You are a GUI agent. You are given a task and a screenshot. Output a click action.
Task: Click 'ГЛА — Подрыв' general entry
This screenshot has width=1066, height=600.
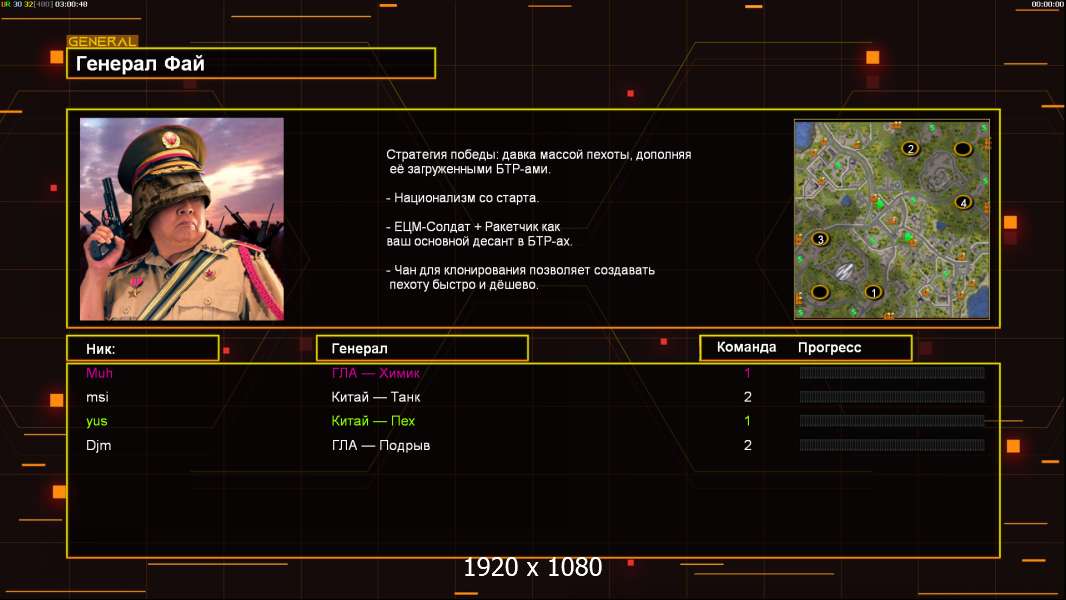point(381,446)
